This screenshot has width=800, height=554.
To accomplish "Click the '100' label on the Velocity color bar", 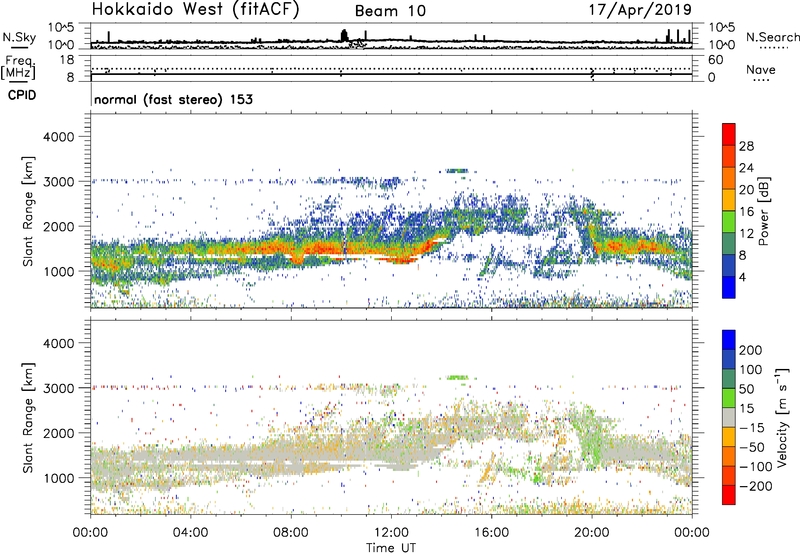I will point(751,369).
